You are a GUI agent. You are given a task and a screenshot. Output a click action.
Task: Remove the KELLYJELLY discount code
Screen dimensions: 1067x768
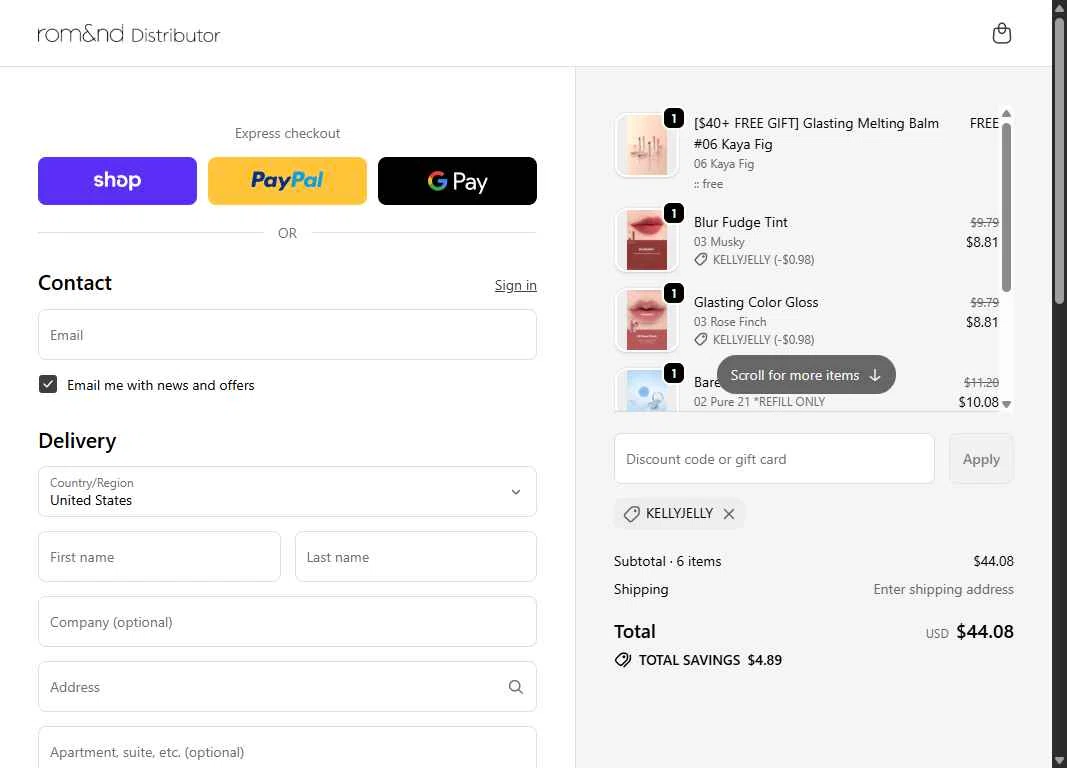point(729,514)
